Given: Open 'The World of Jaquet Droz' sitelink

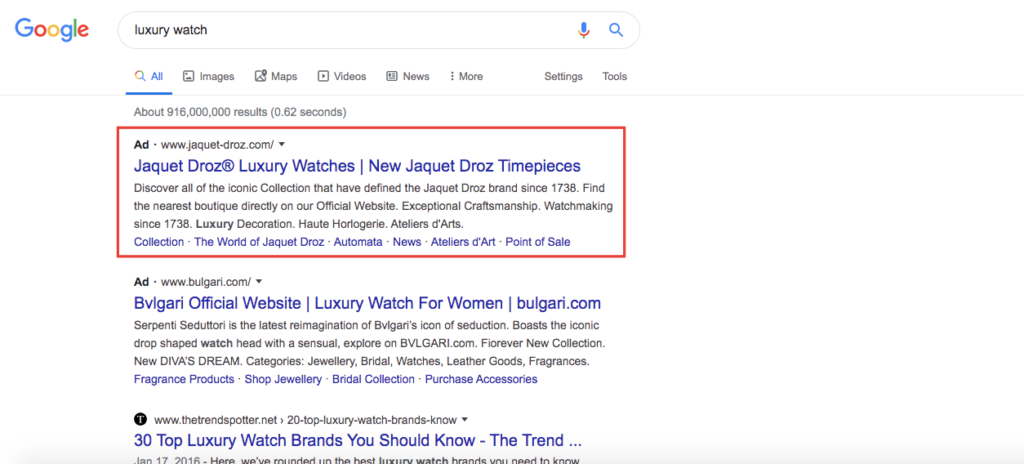Looking at the screenshot, I should 259,242.
